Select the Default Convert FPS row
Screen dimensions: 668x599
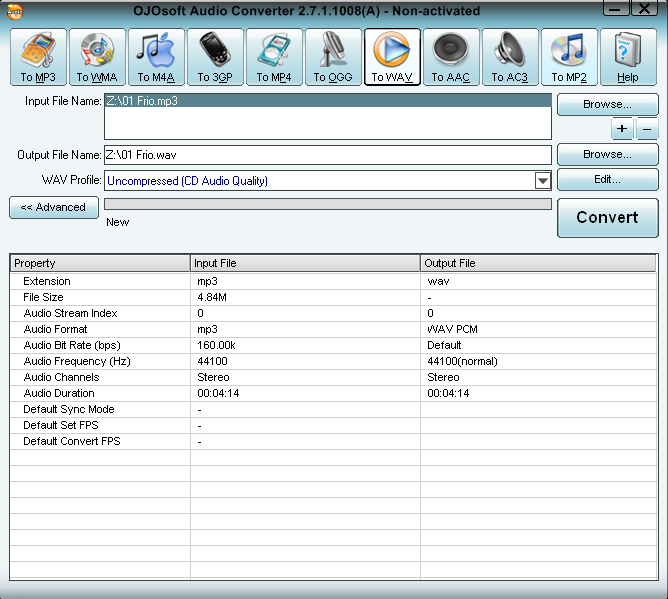point(333,441)
